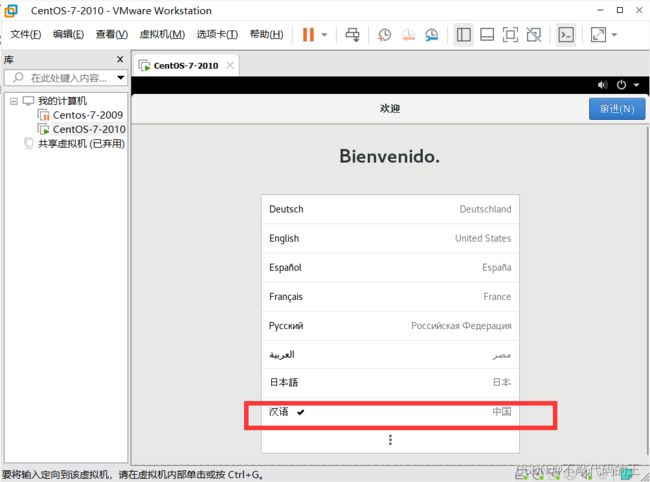The height and width of the screenshot is (482, 650).
Task: Choose Español as the language
Action: [x=390, y=267]
